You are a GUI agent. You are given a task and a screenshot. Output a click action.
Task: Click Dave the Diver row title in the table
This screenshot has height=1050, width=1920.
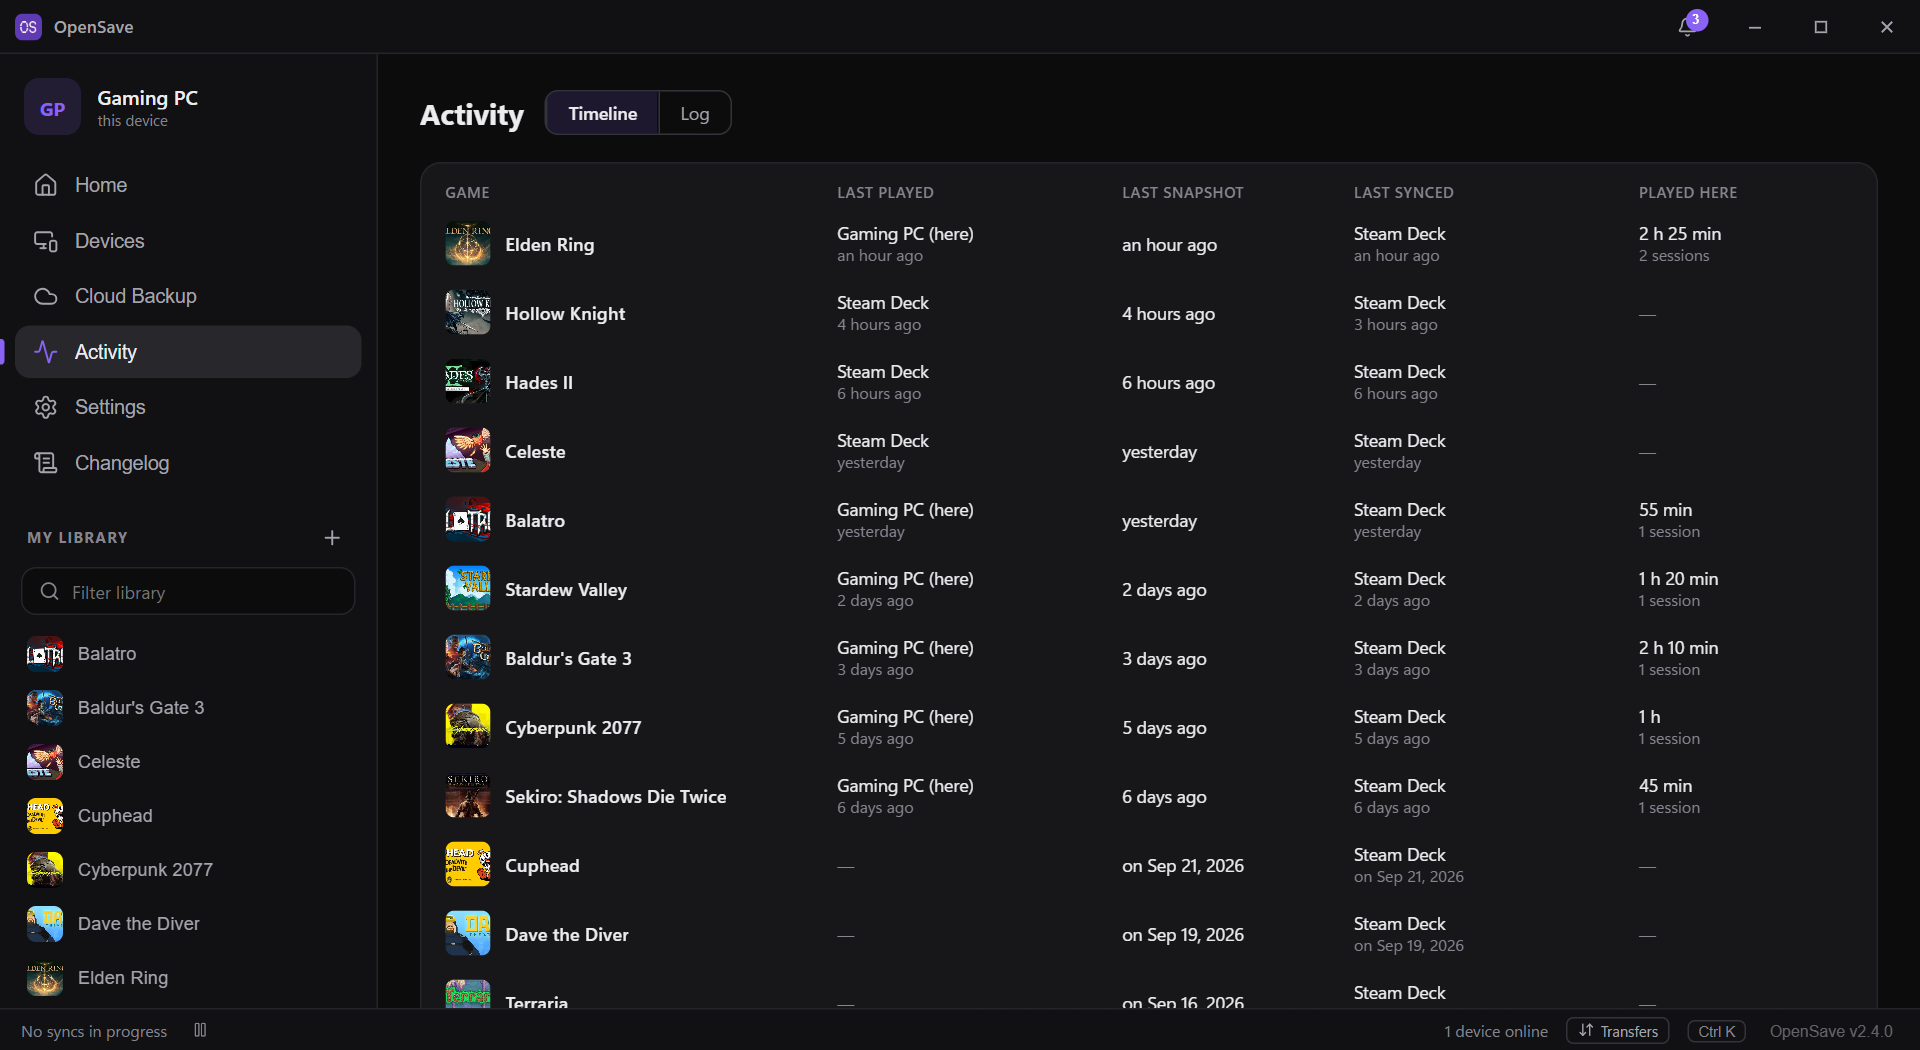click(567, 935)
